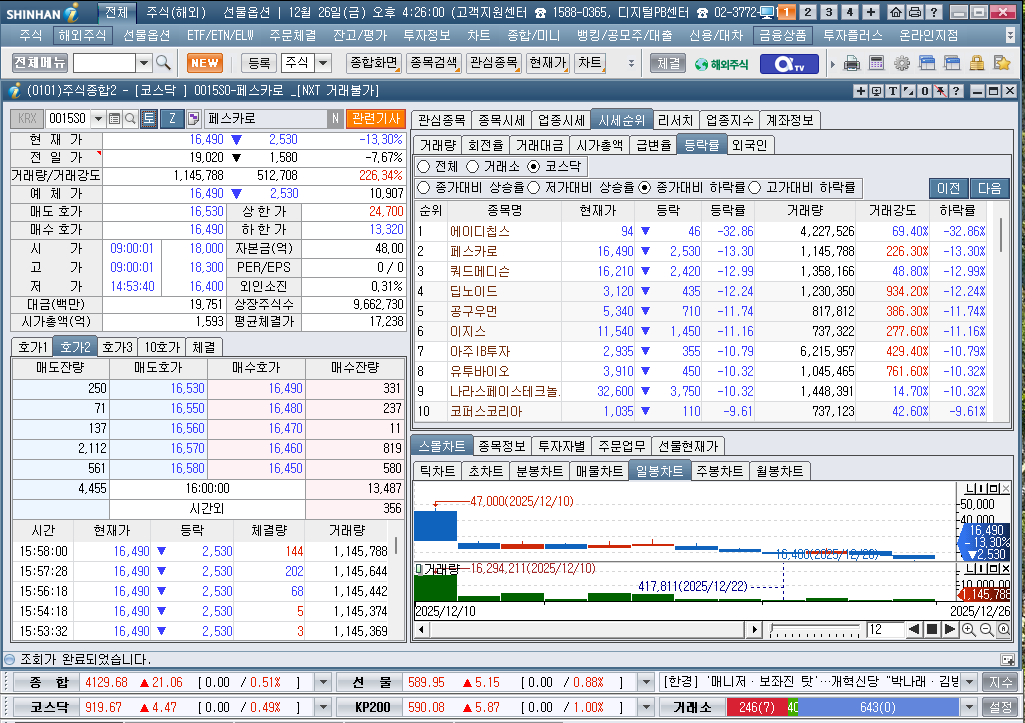
Task: Click the home icon in the title bar
Action: tap(896, 12)
